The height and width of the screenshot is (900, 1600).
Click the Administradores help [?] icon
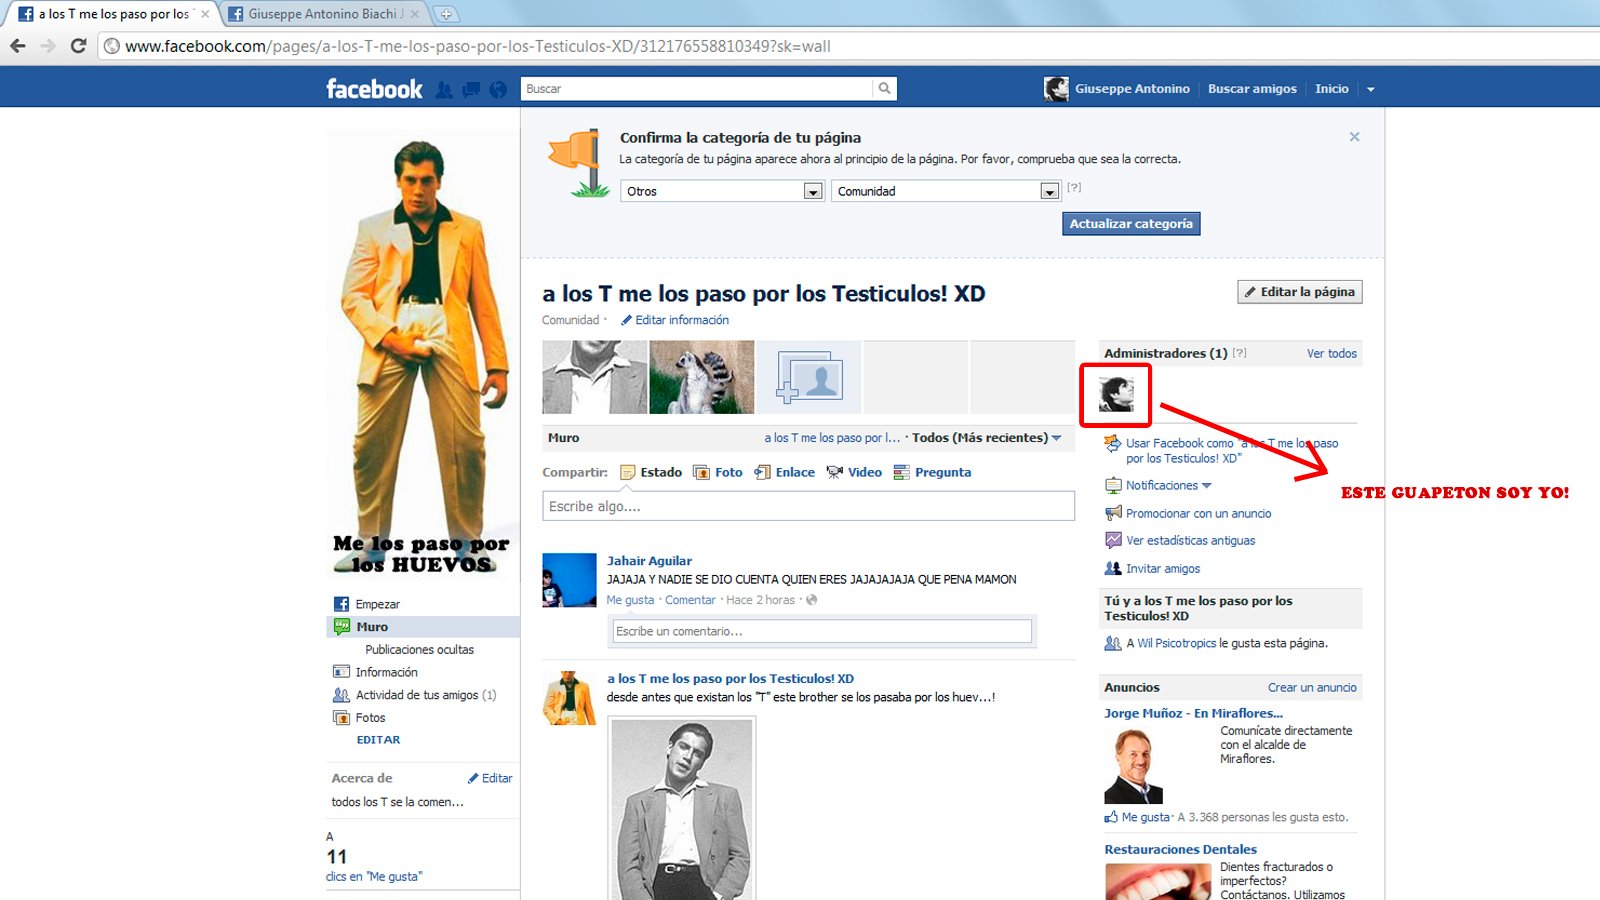1240,353
